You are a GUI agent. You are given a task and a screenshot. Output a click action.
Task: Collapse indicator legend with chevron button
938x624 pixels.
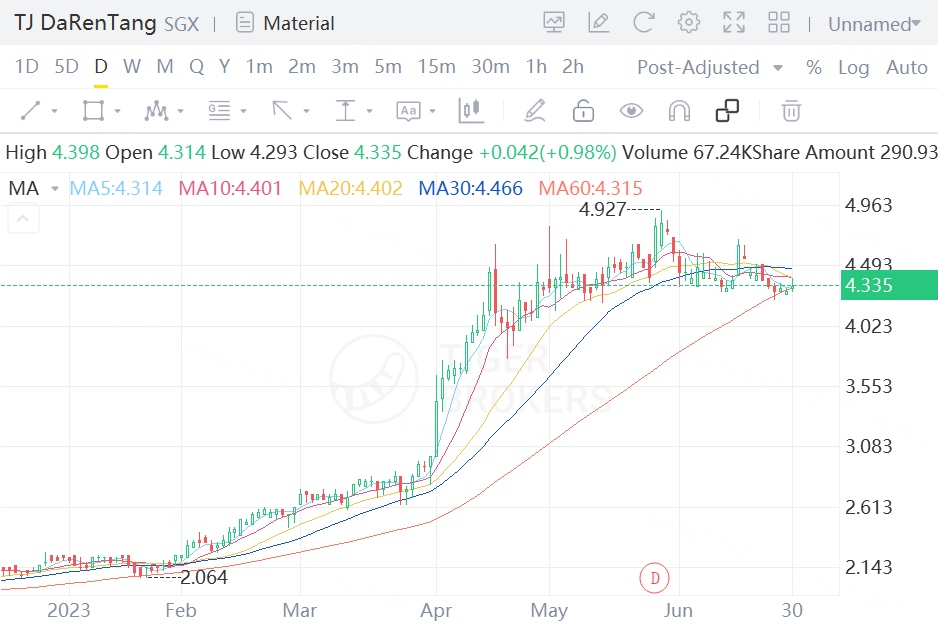(23, 218)
